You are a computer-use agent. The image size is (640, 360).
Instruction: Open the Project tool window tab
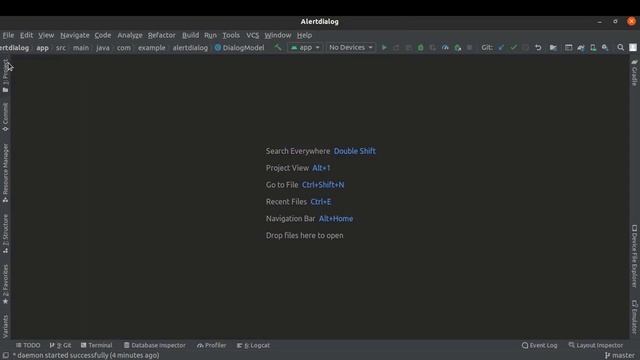[x=5, y=76]
